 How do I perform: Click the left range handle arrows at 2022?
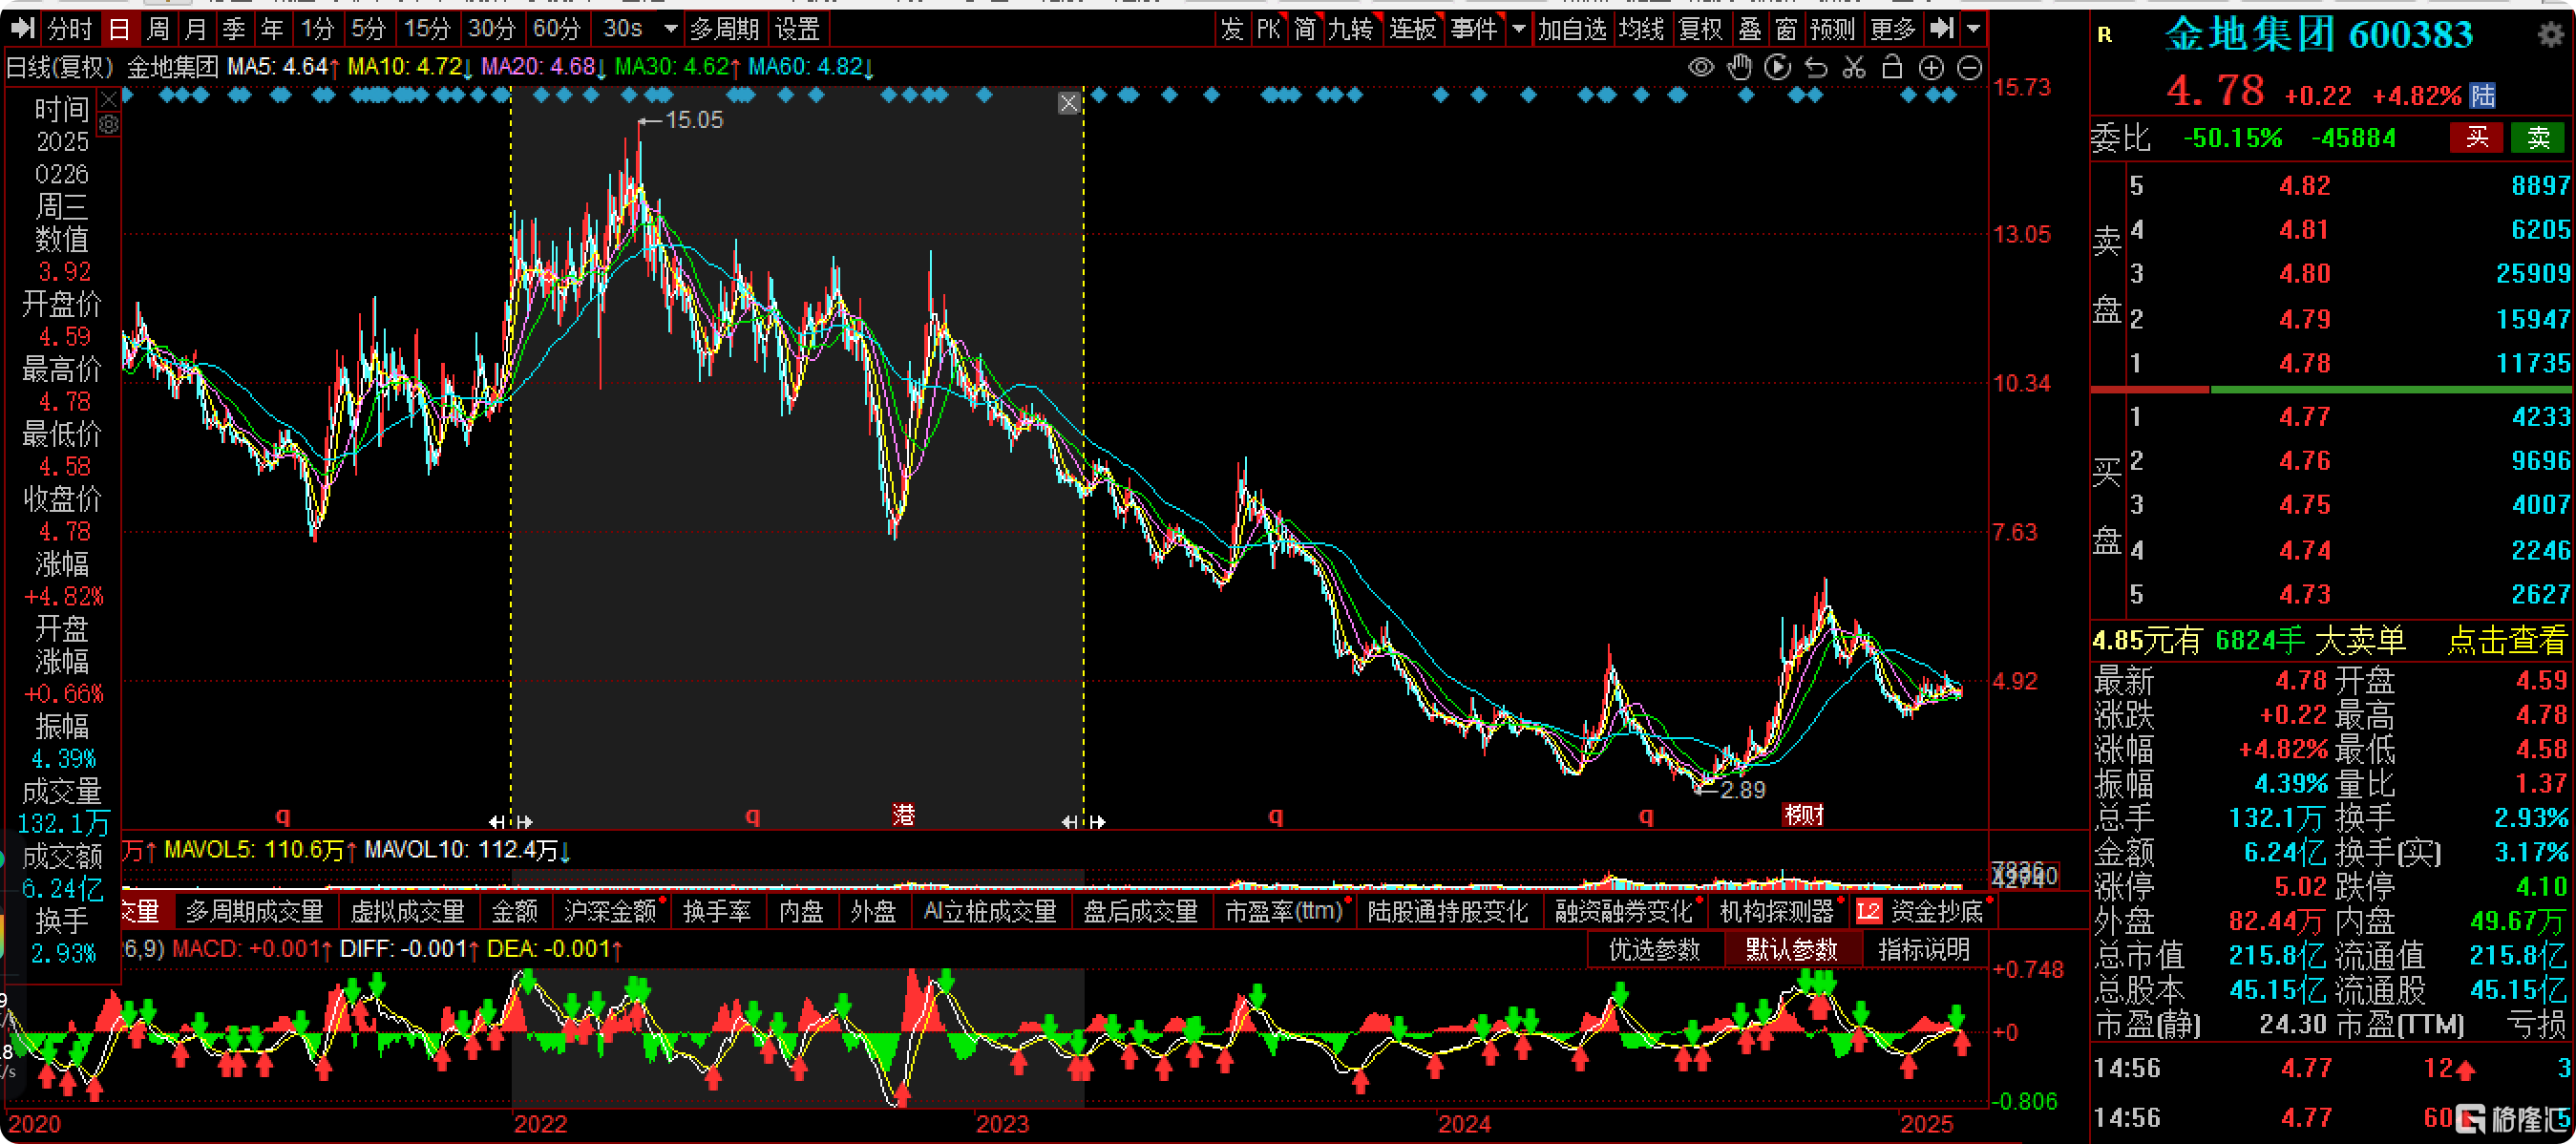[511, 822]
